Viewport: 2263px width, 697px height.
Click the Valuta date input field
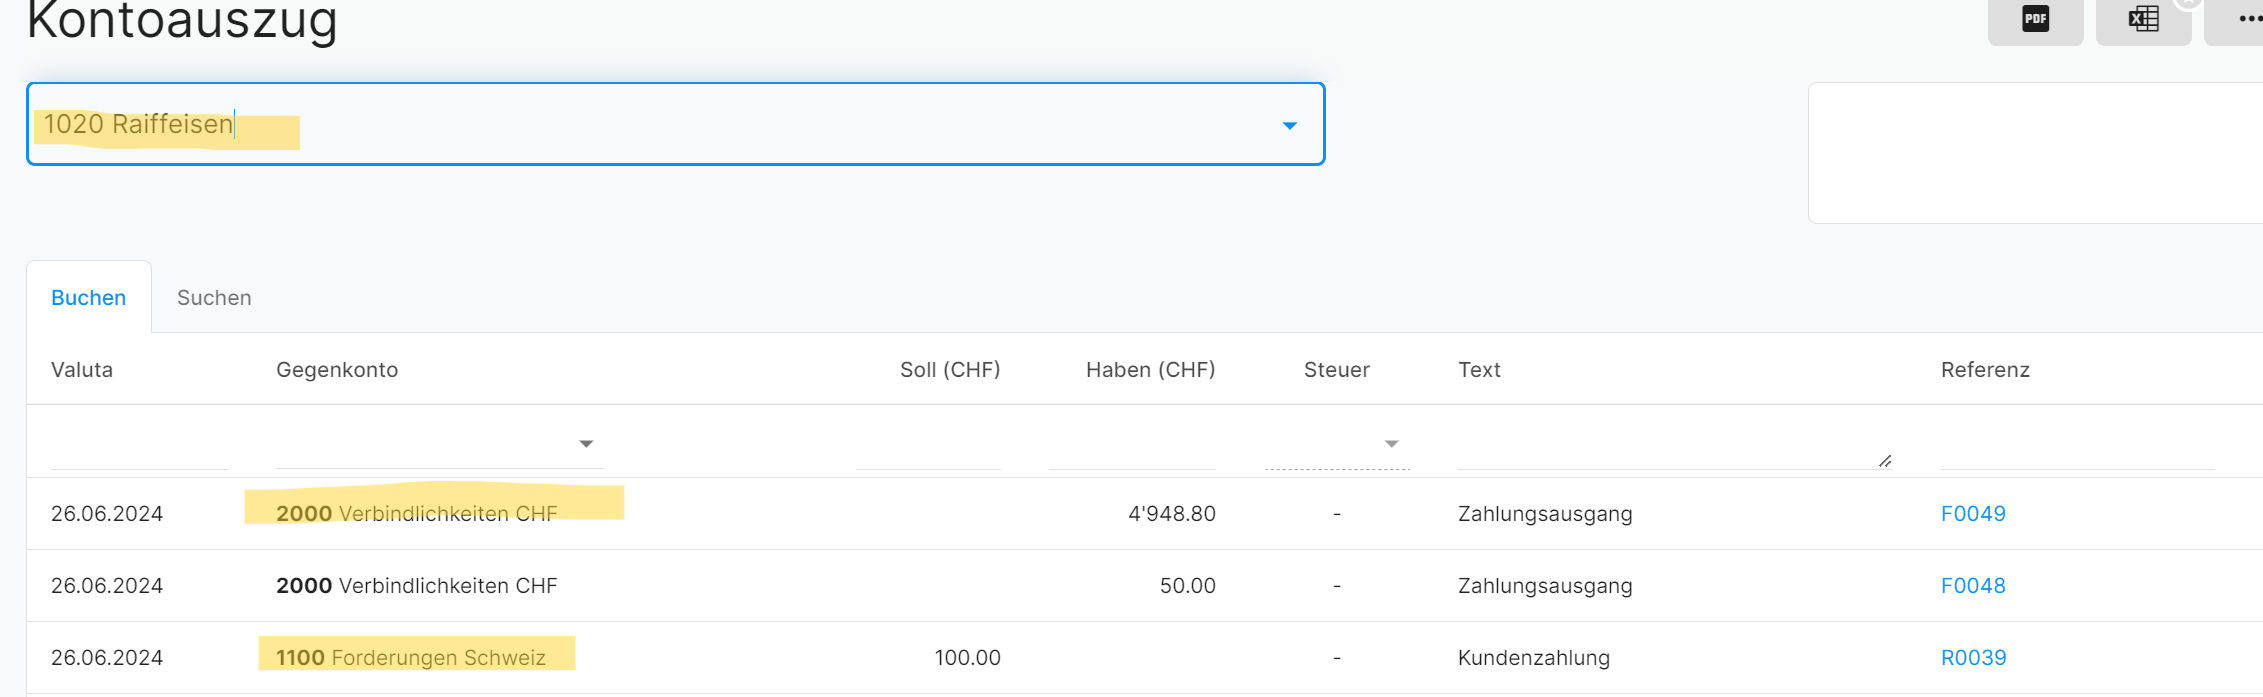139,444
